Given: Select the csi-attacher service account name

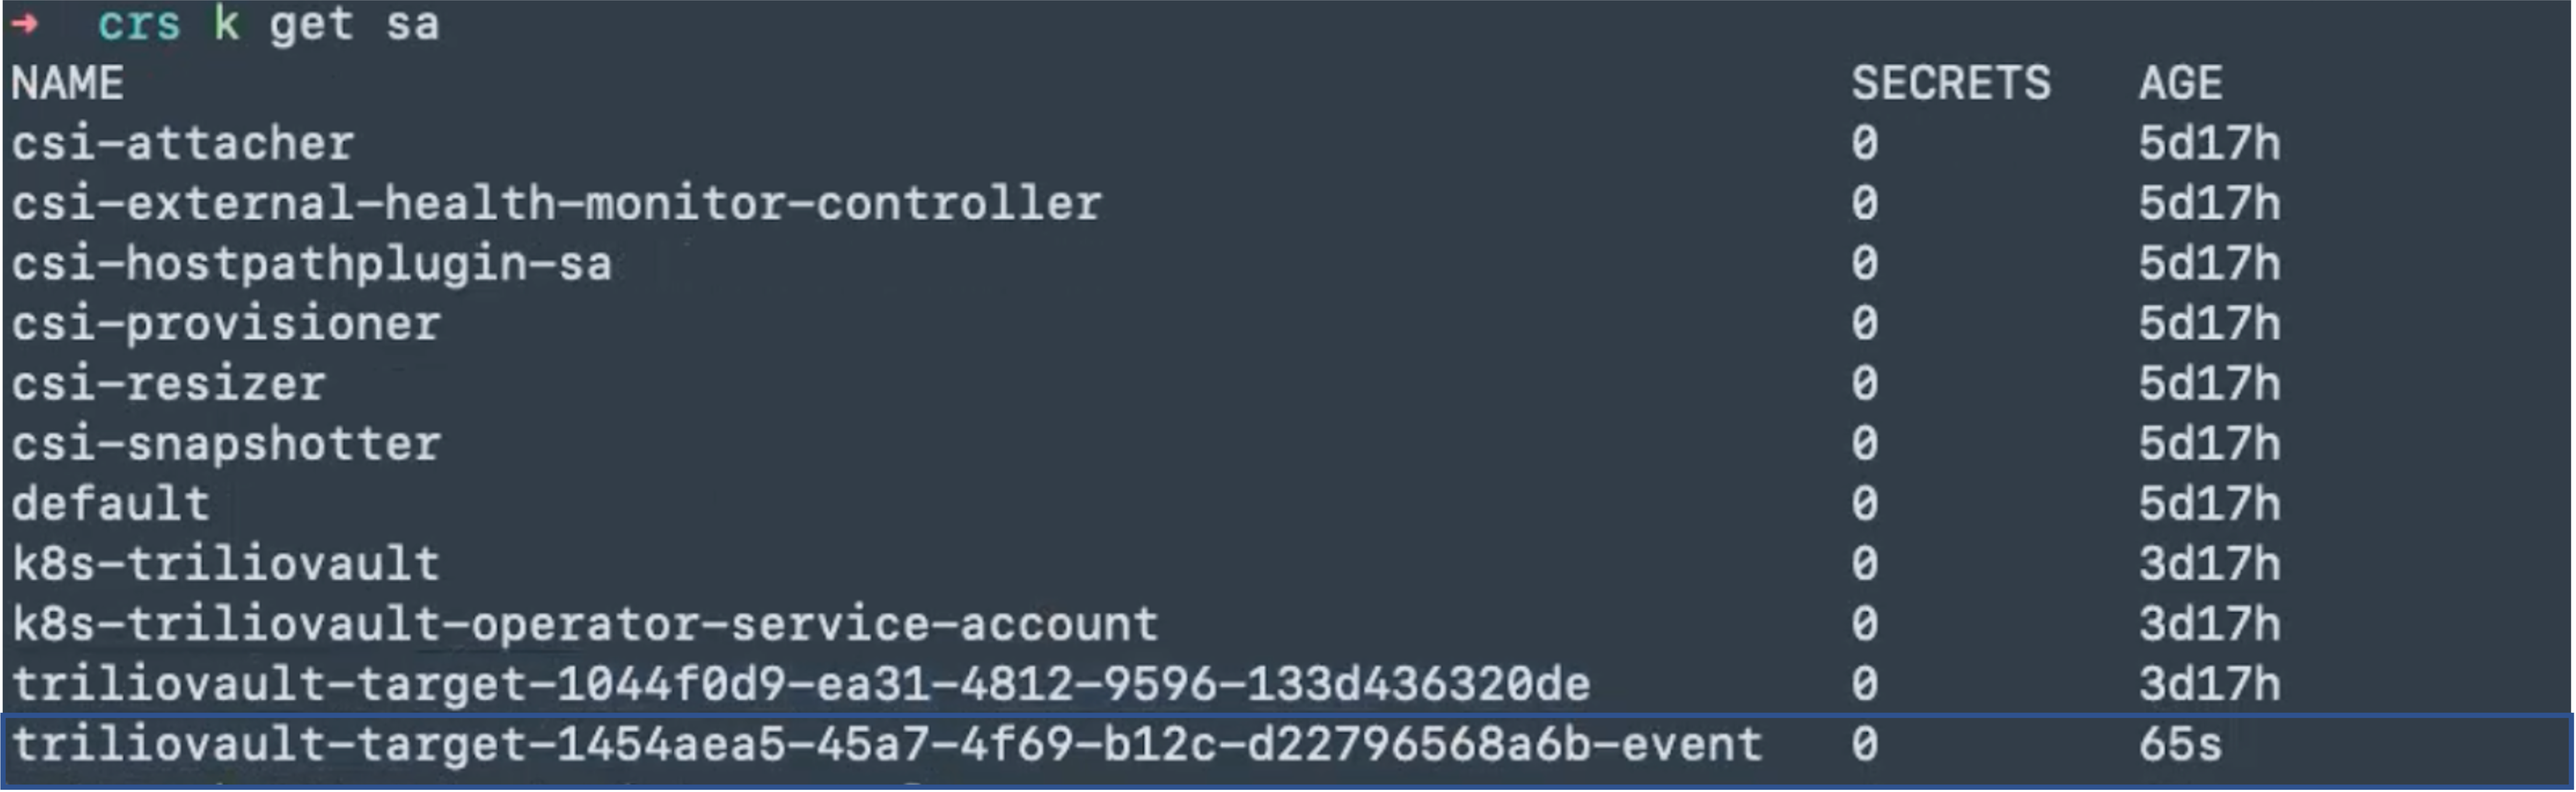Looking at the screenshot, I should click(x=183, y=144).
